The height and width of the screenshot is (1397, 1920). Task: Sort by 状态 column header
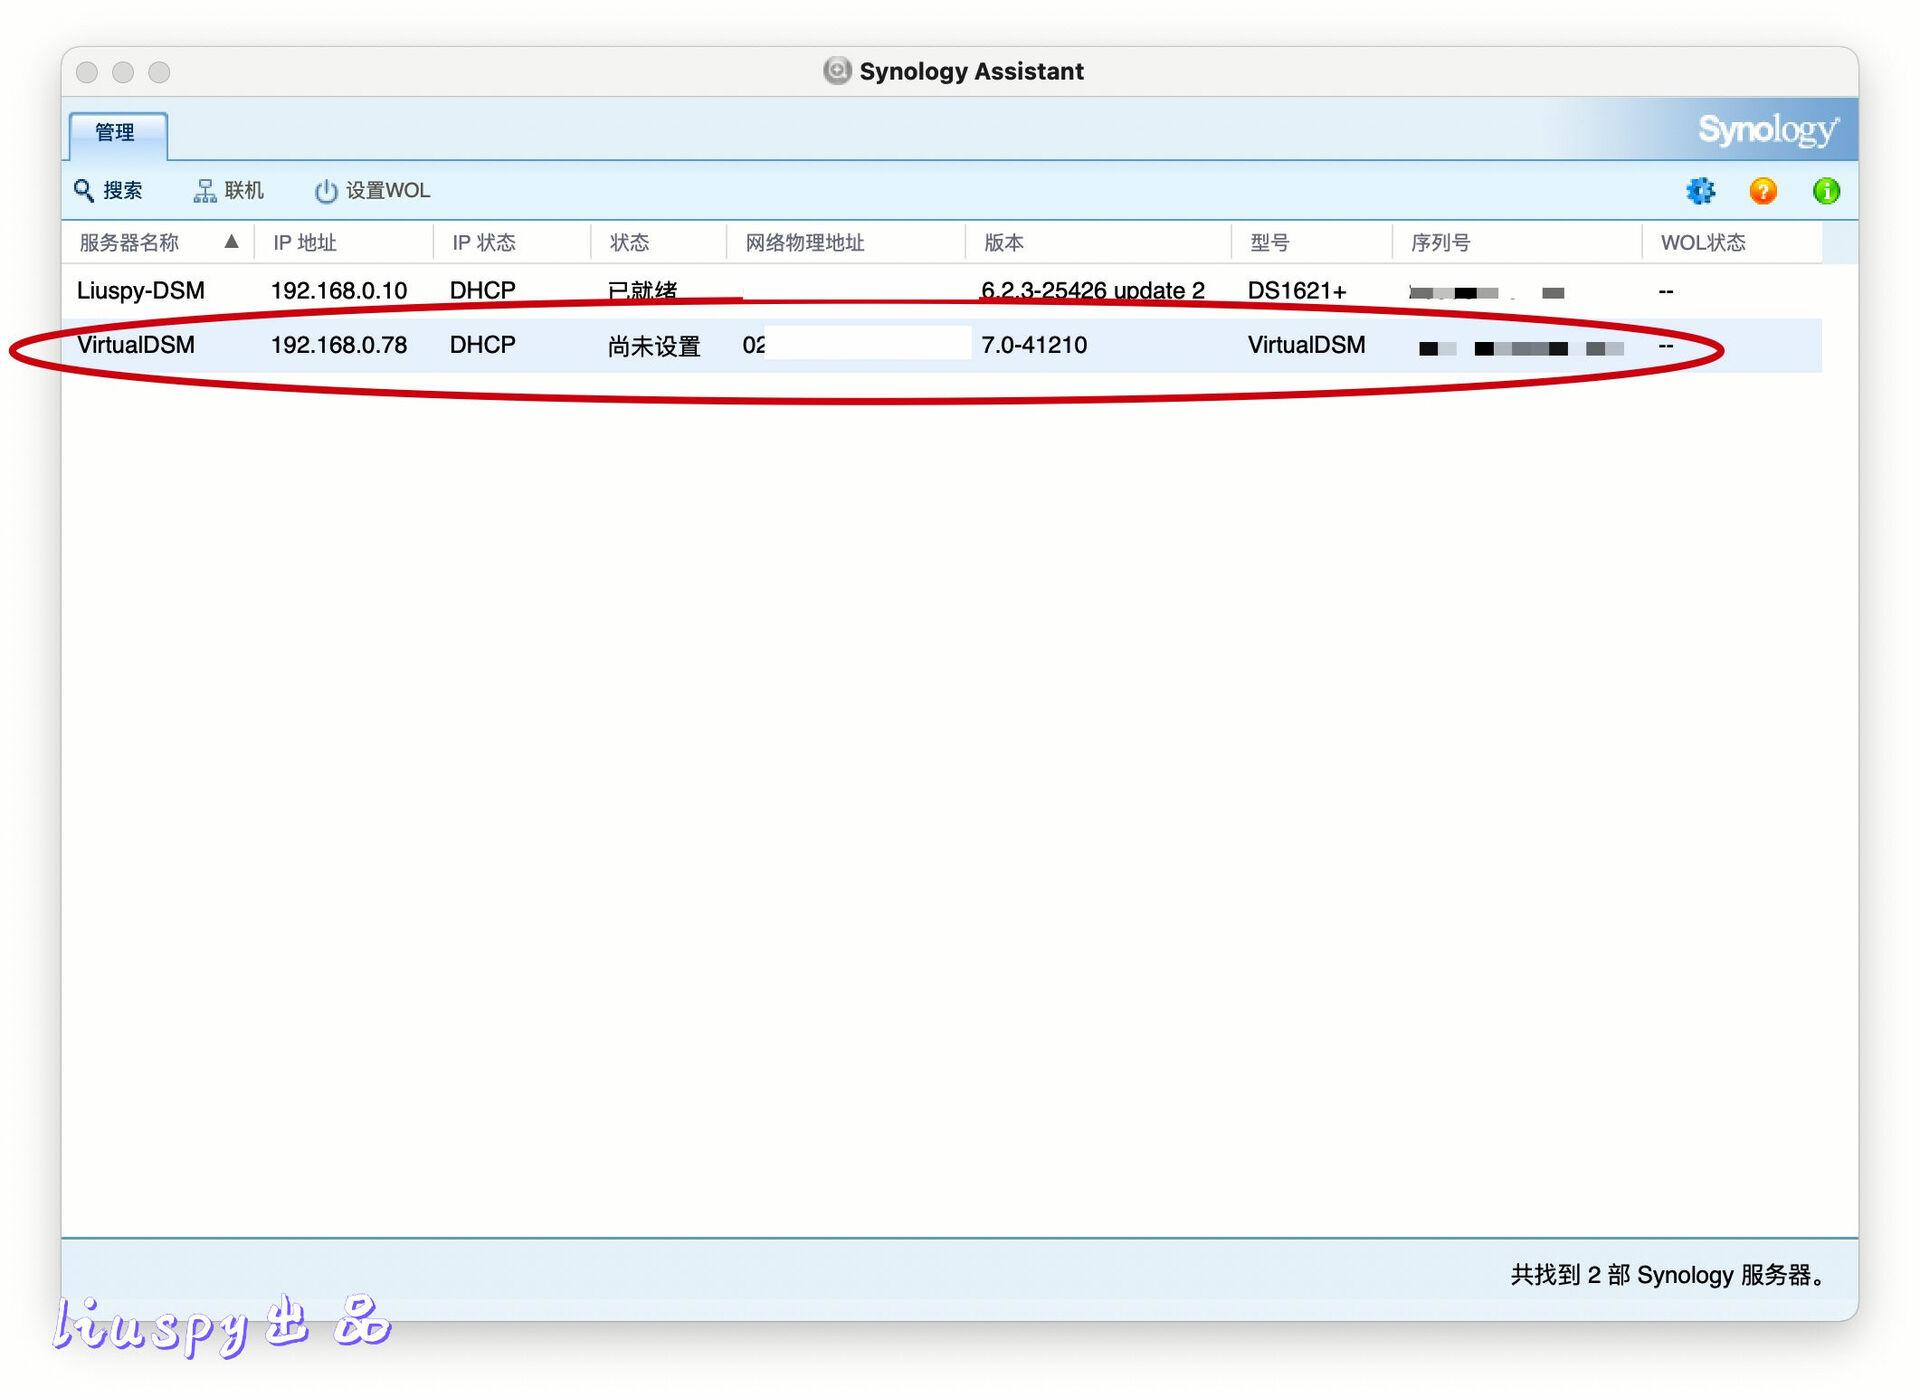[630, 243]
